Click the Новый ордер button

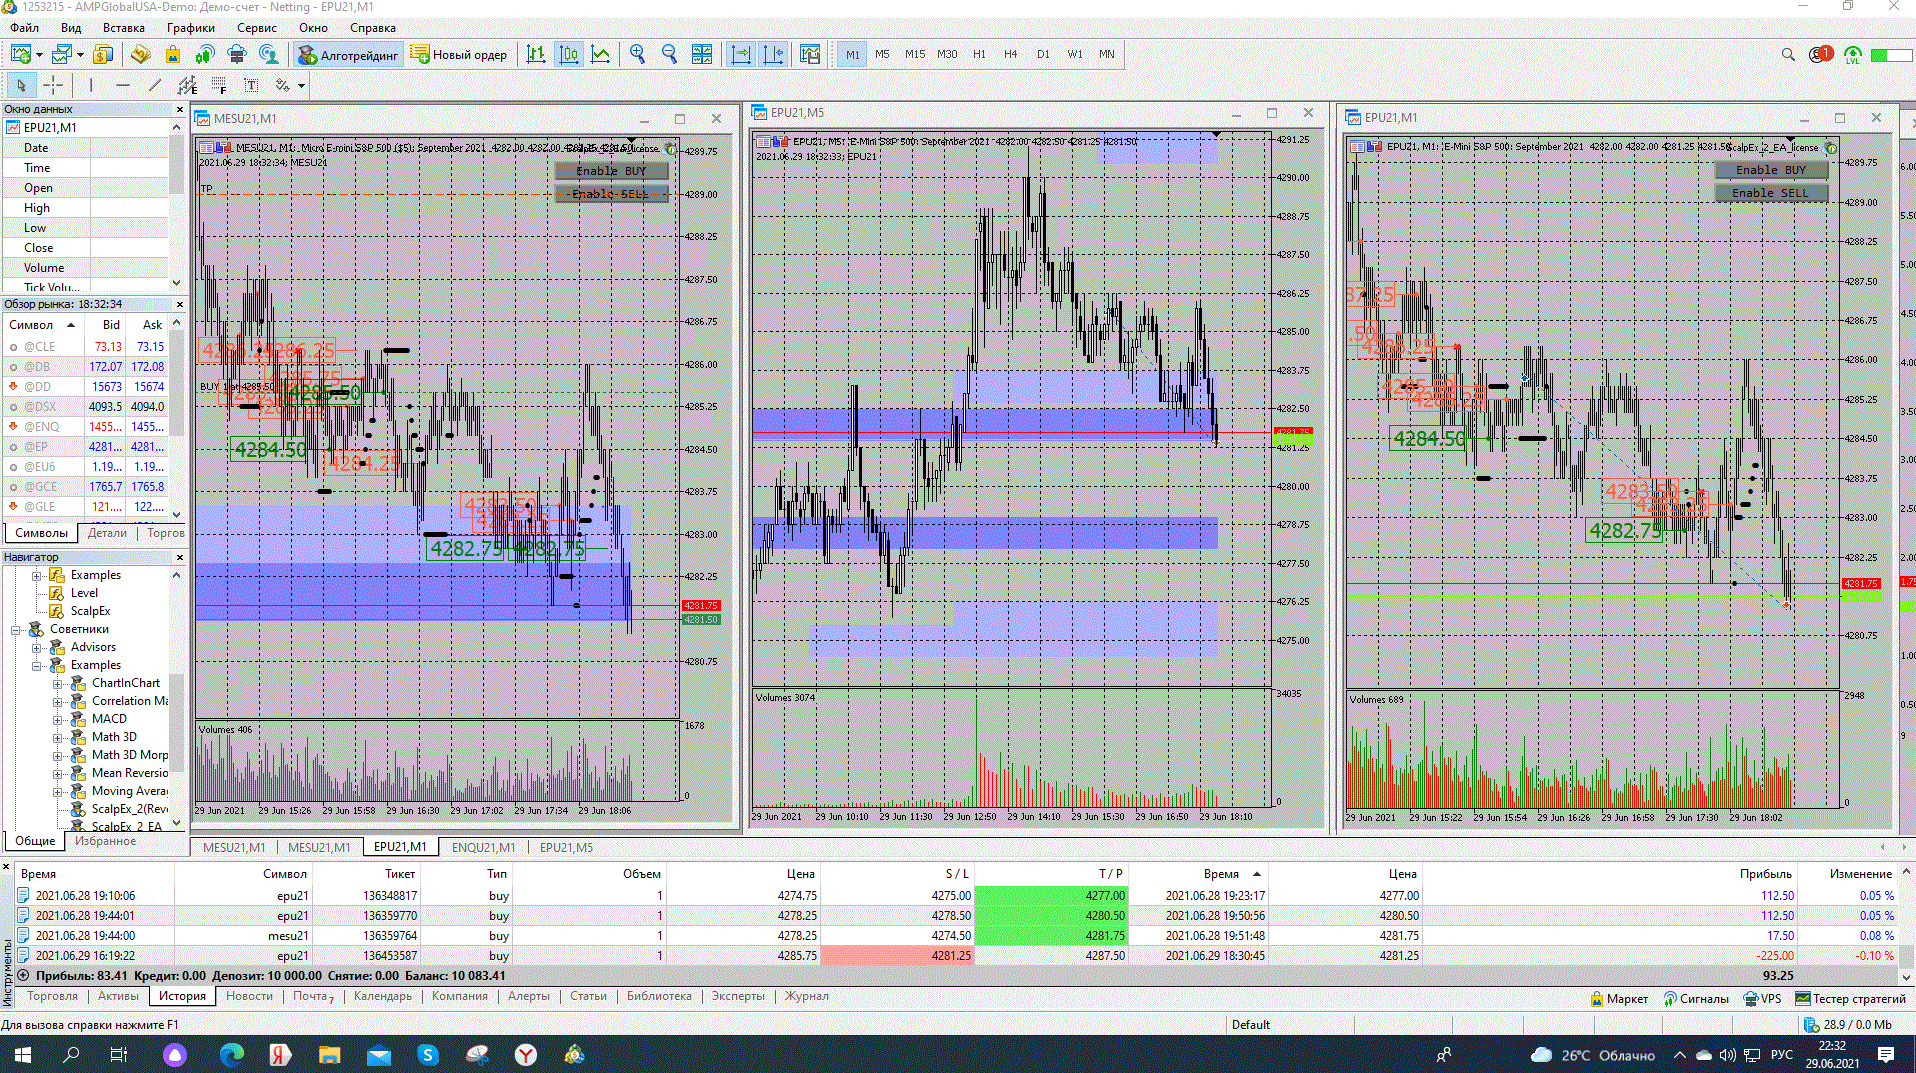coord(459,55)
